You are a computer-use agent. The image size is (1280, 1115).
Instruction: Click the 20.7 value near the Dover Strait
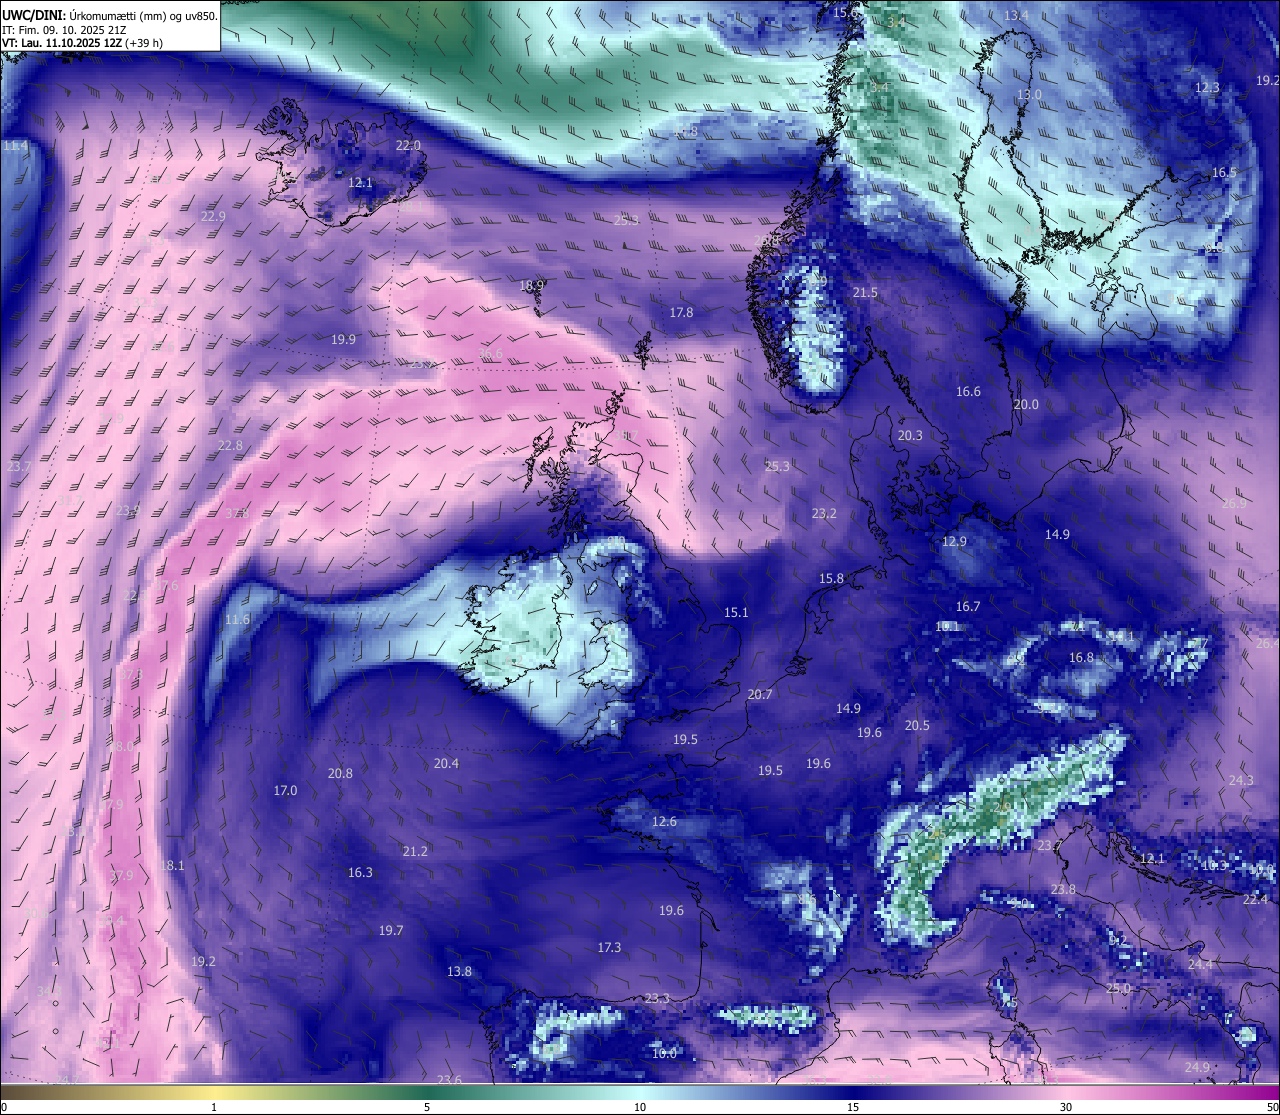click(x=760, y=694)
